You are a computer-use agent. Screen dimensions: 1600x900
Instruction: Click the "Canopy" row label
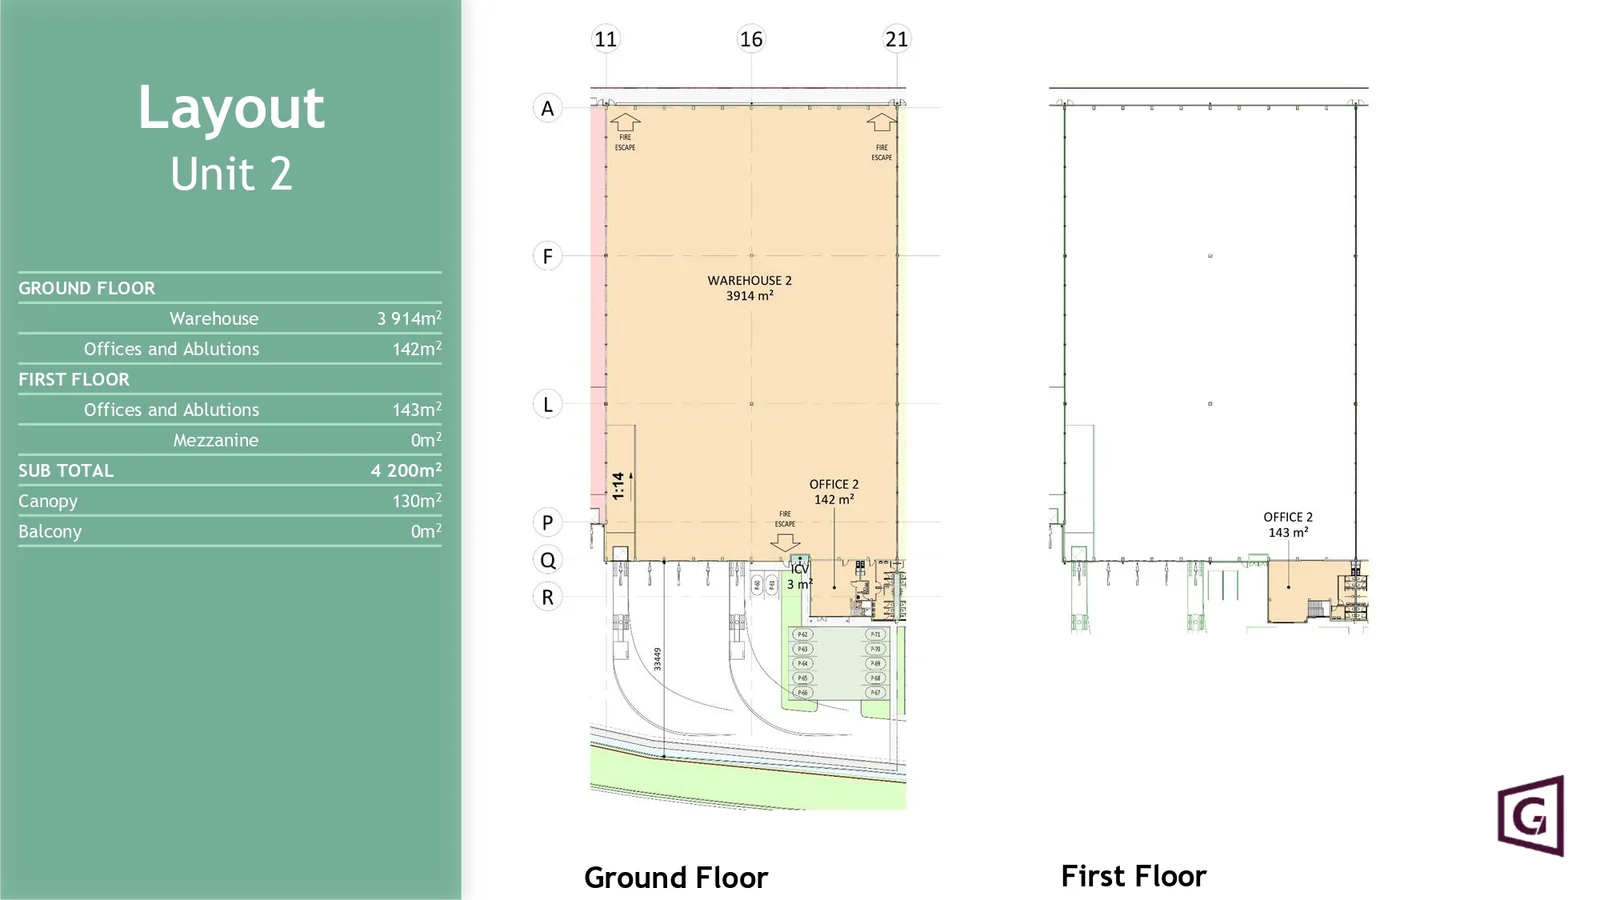click(48, 501)
